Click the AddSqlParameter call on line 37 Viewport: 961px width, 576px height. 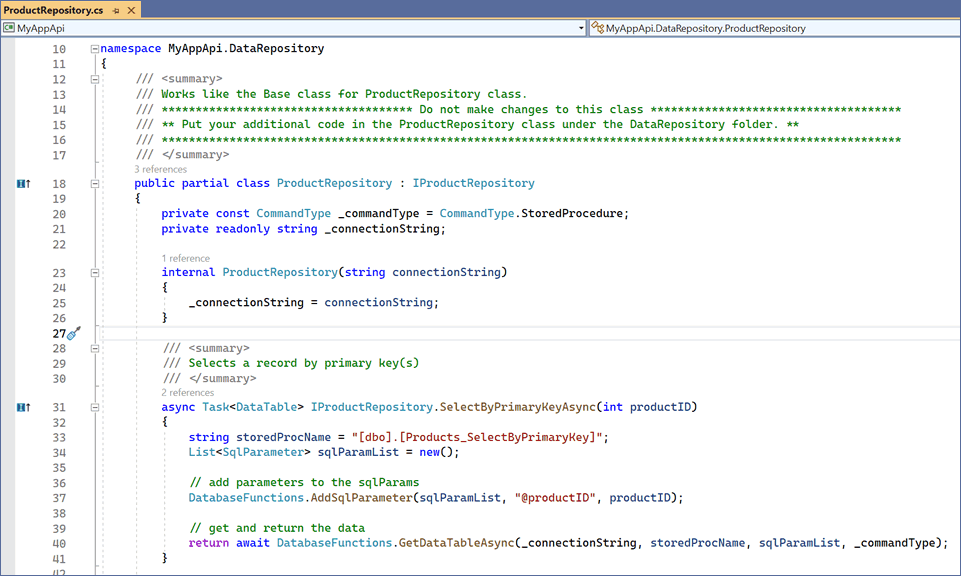click(362, 498)
